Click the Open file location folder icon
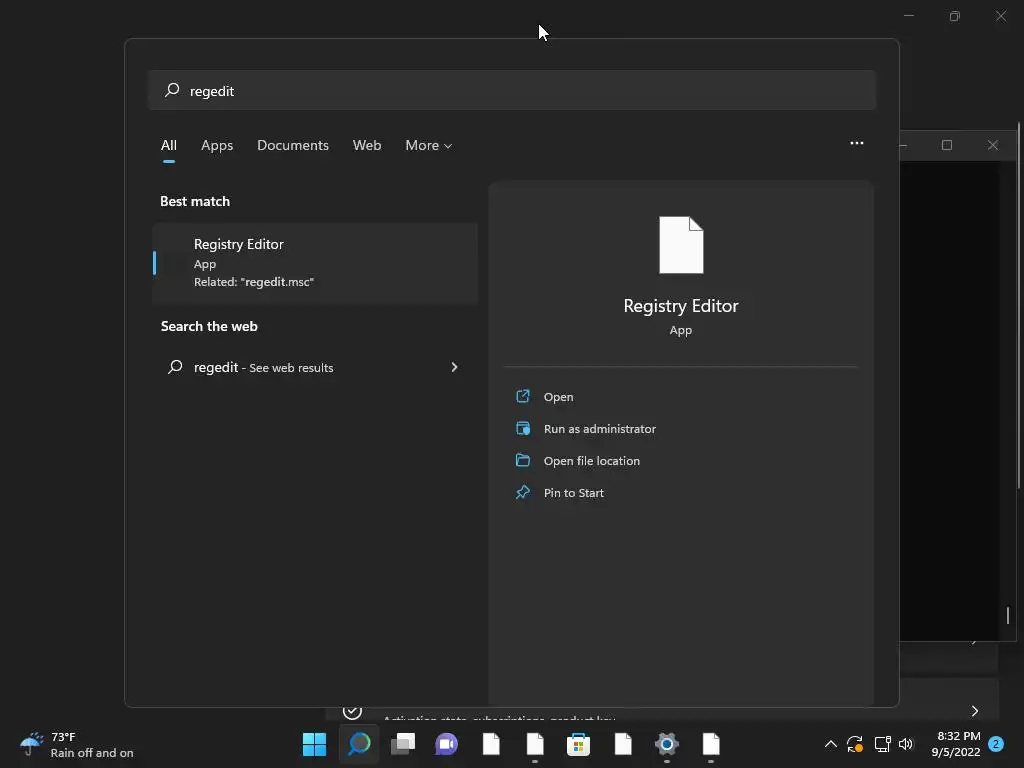The height and width of the screenshot is (768, 1024). coord(523,460)
